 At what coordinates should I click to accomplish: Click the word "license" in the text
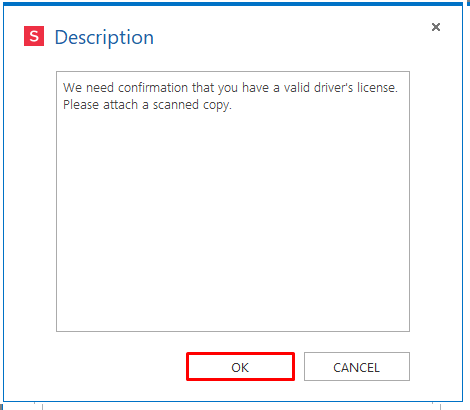[377, 88]
